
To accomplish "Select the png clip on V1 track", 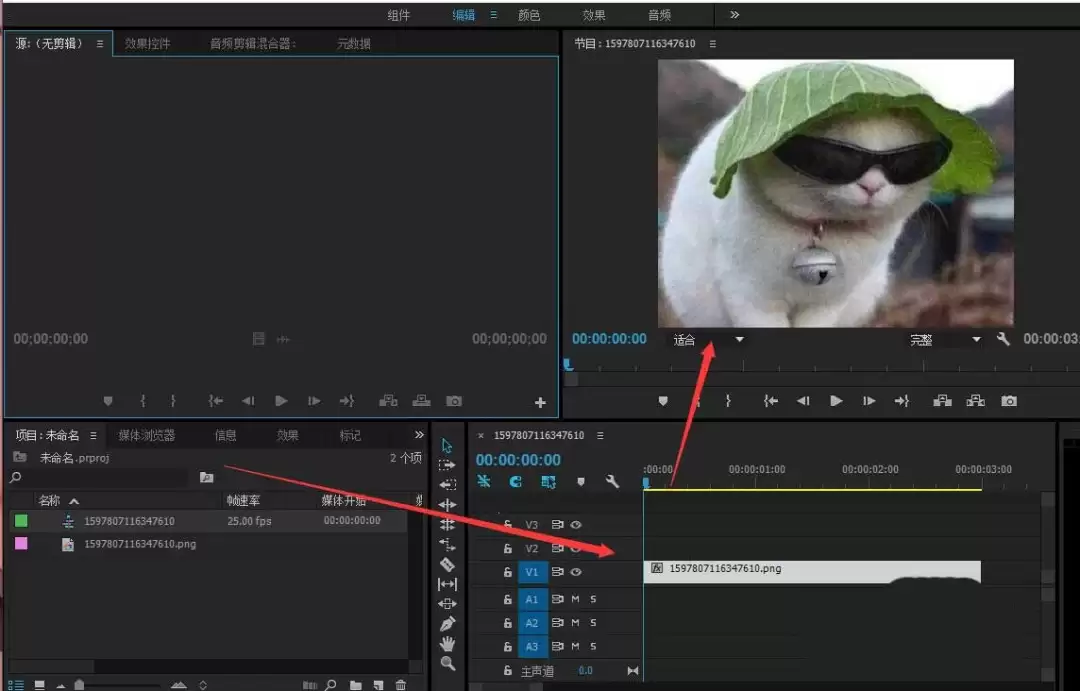I will (x=812, y=572).
